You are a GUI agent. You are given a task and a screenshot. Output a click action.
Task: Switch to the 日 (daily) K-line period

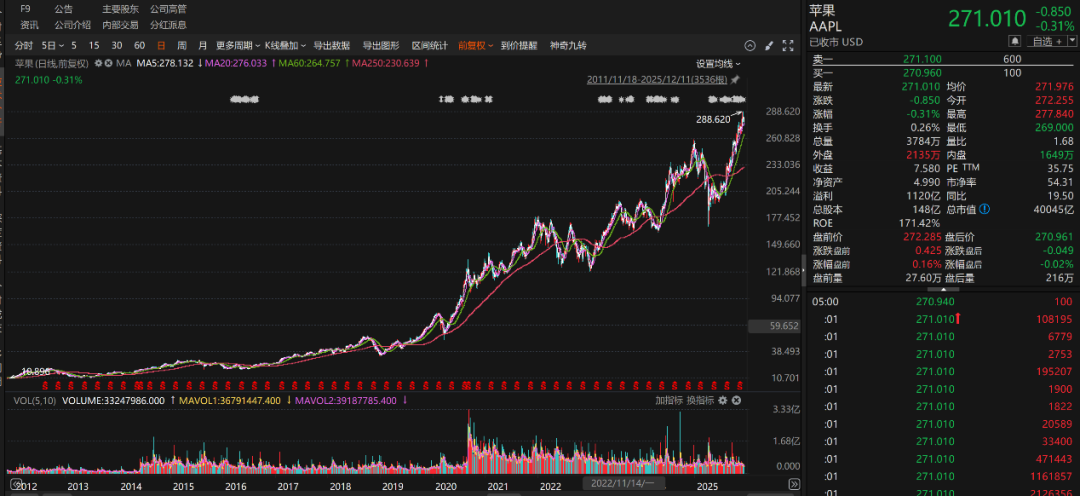coord(161,46)
